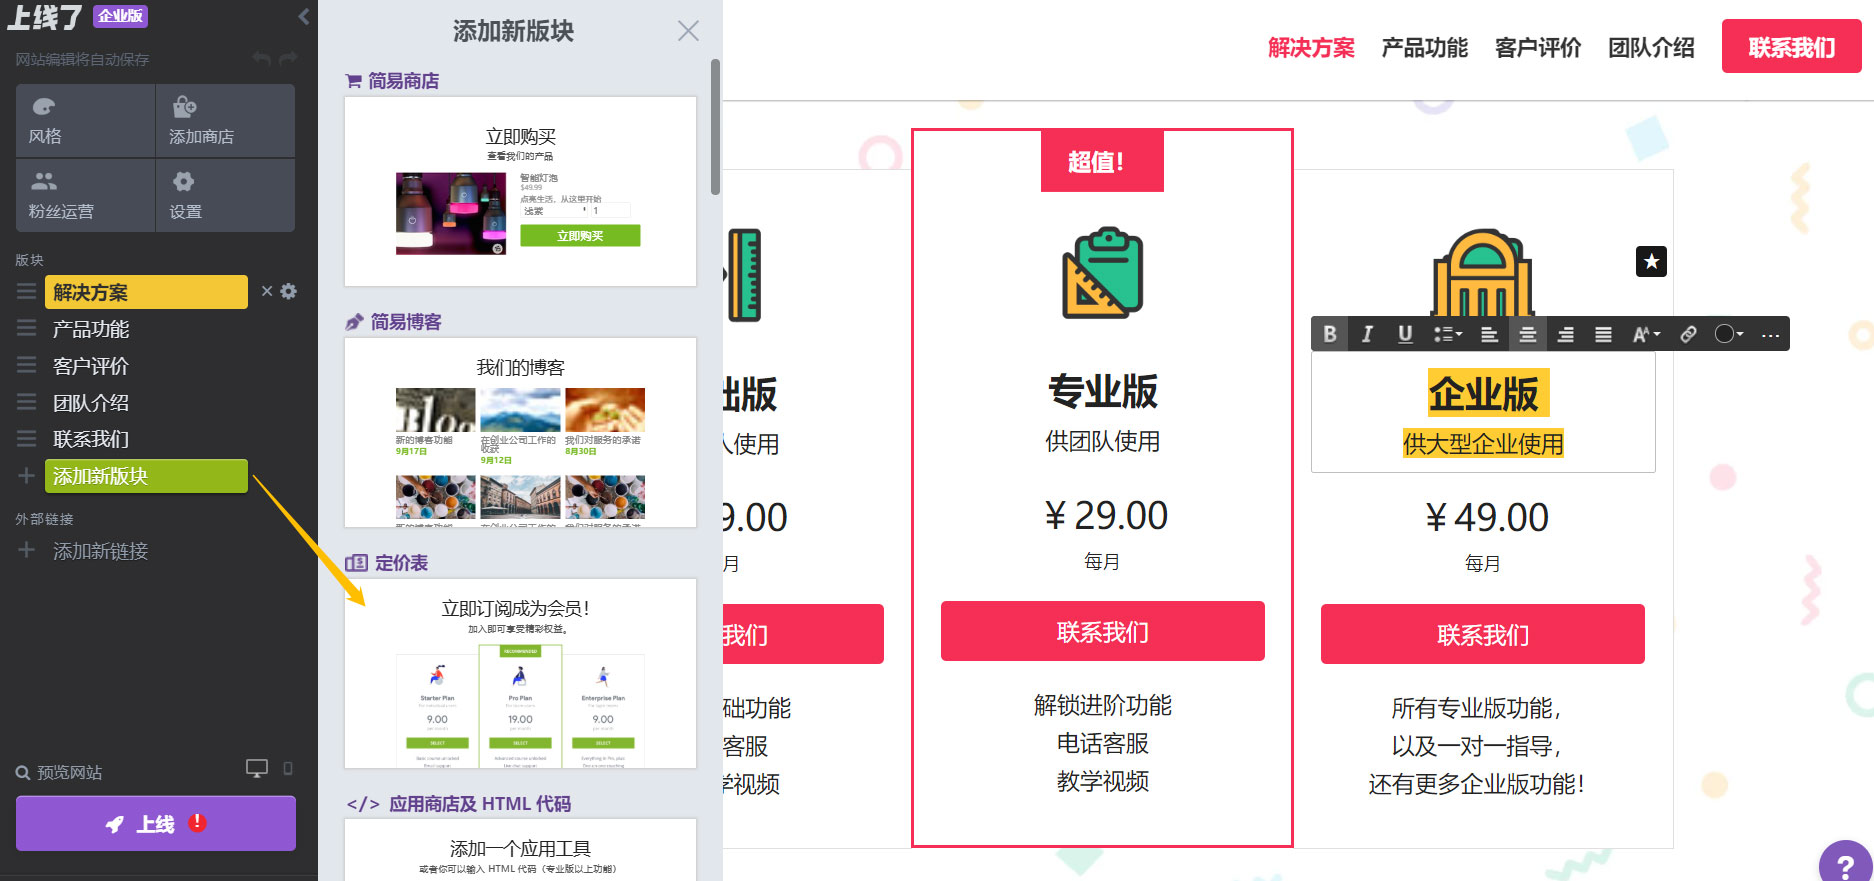Click the purple 上线 publish button
The image size is (1874, 881).
tap(156, 823)
